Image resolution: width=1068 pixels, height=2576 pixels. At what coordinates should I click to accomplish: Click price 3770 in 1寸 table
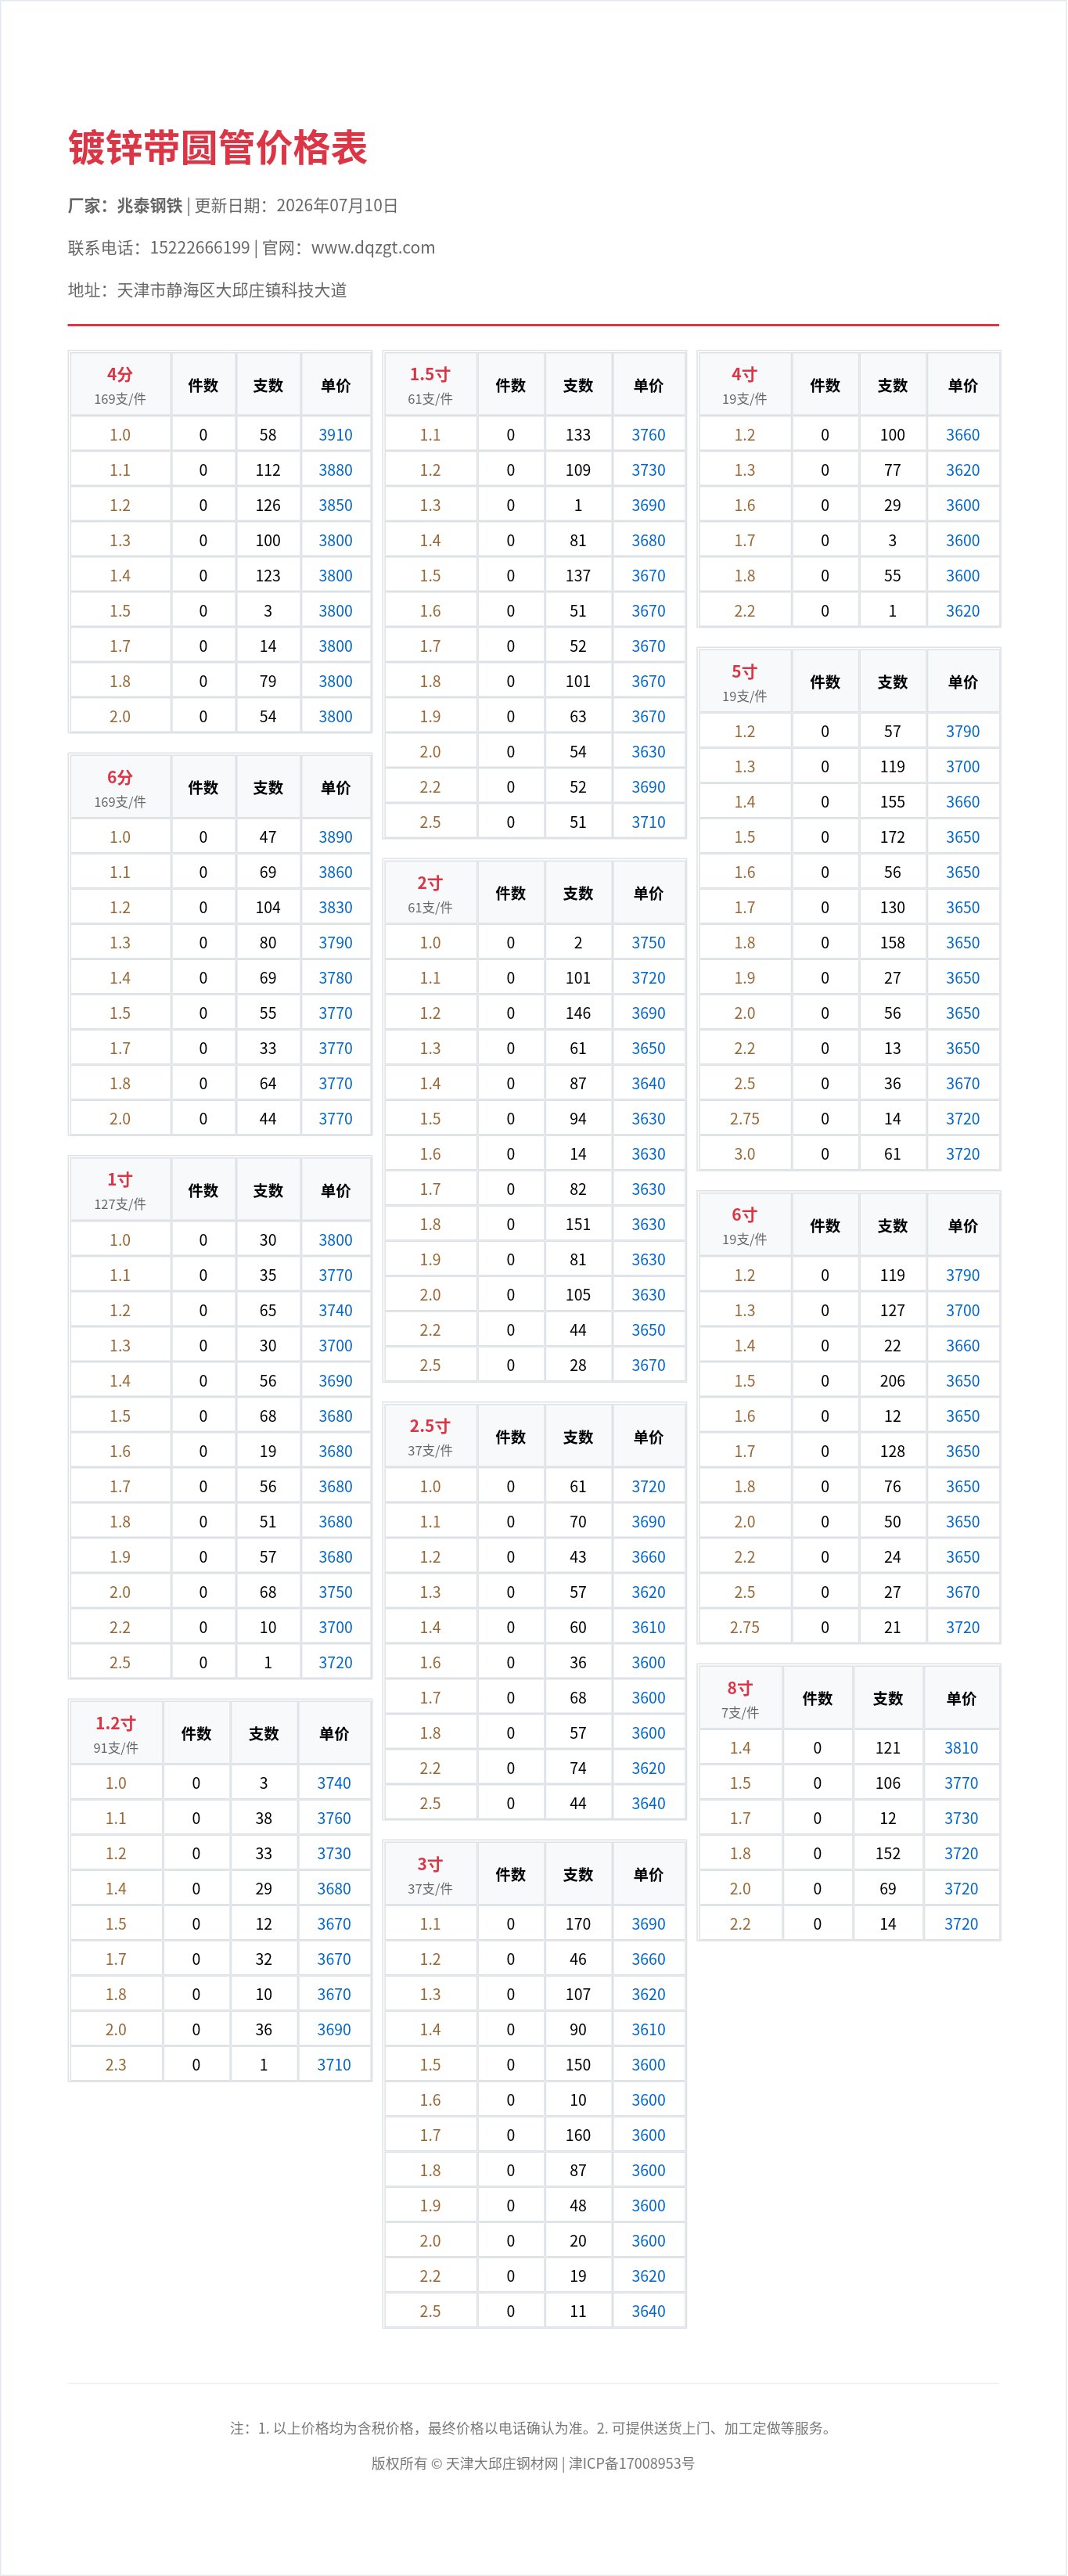pos(335,1275)
